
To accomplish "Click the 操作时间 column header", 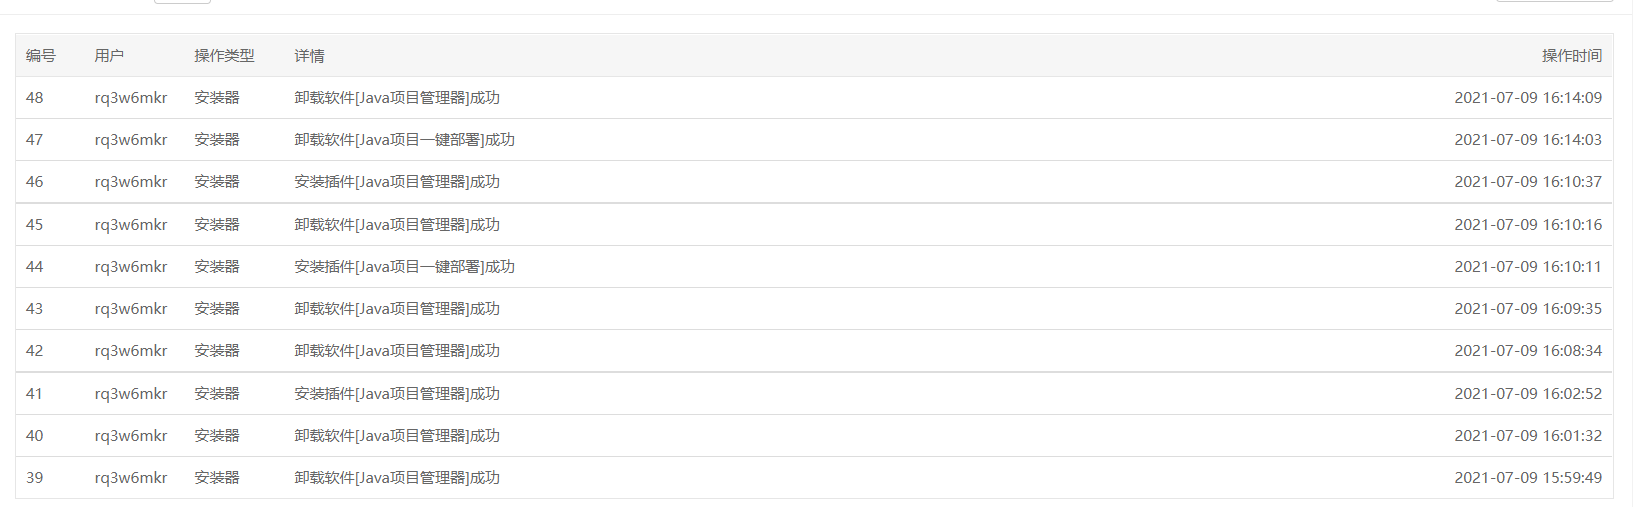I will point(1571,56).
